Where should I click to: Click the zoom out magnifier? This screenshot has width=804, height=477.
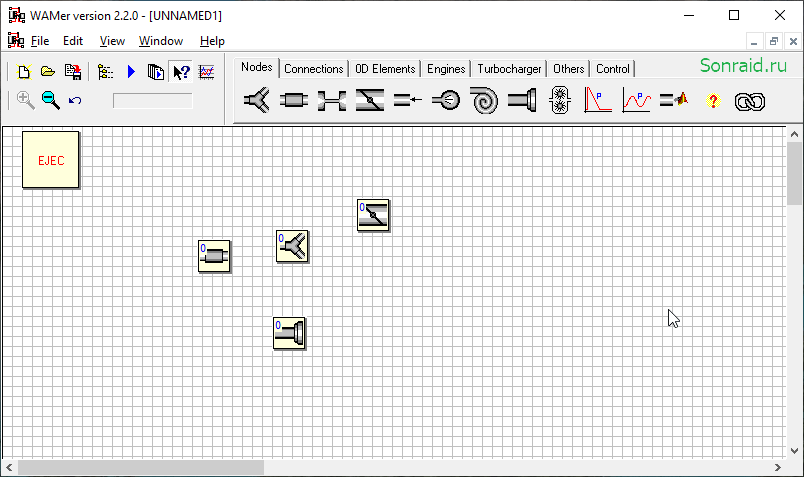click(50, 100)
